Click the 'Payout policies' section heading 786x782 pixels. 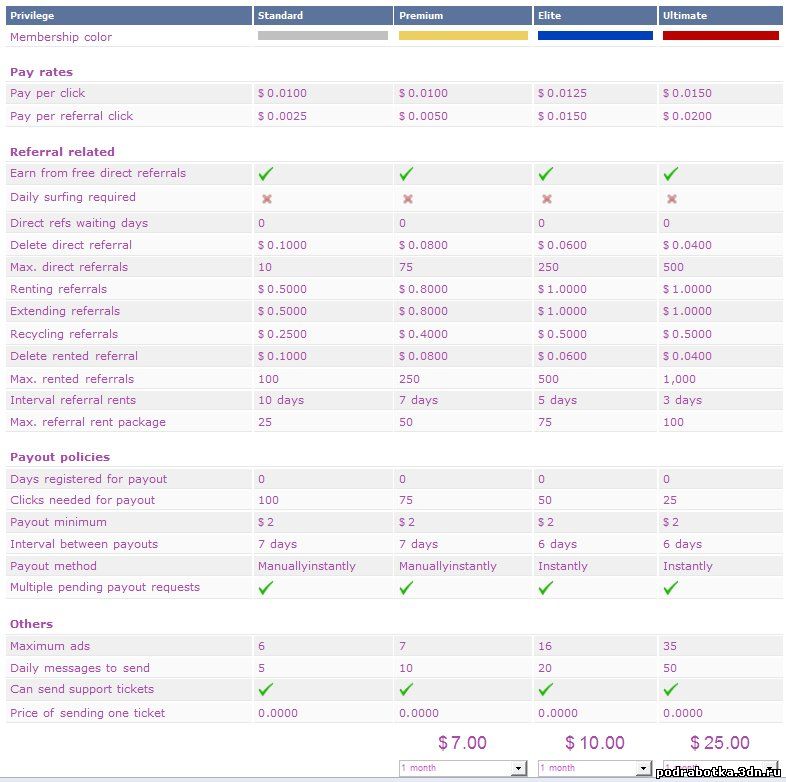(60, 457)
